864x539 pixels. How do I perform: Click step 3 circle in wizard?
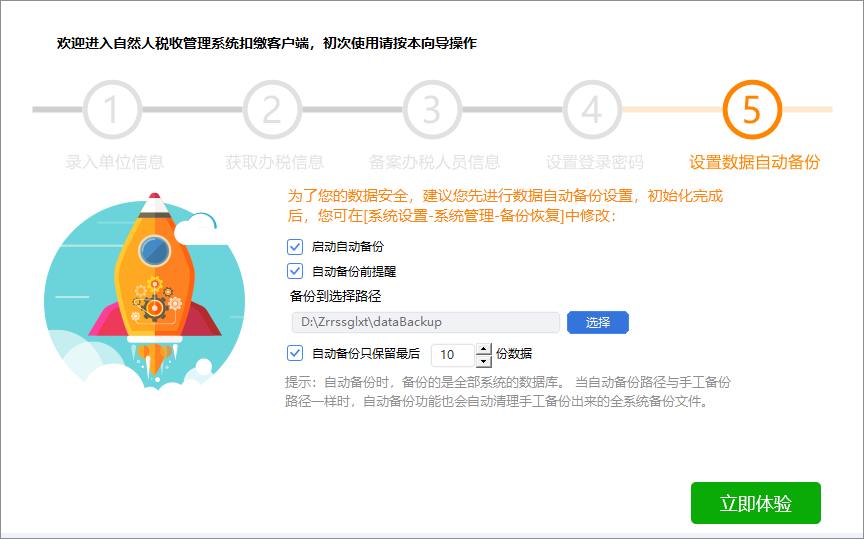coord(432,109)
